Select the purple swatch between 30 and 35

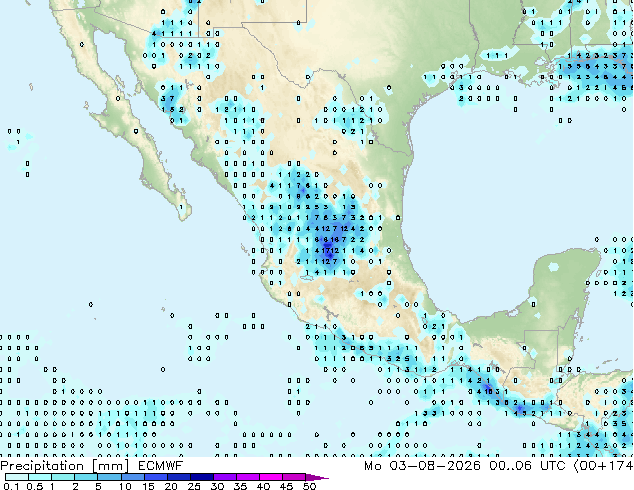225,477
